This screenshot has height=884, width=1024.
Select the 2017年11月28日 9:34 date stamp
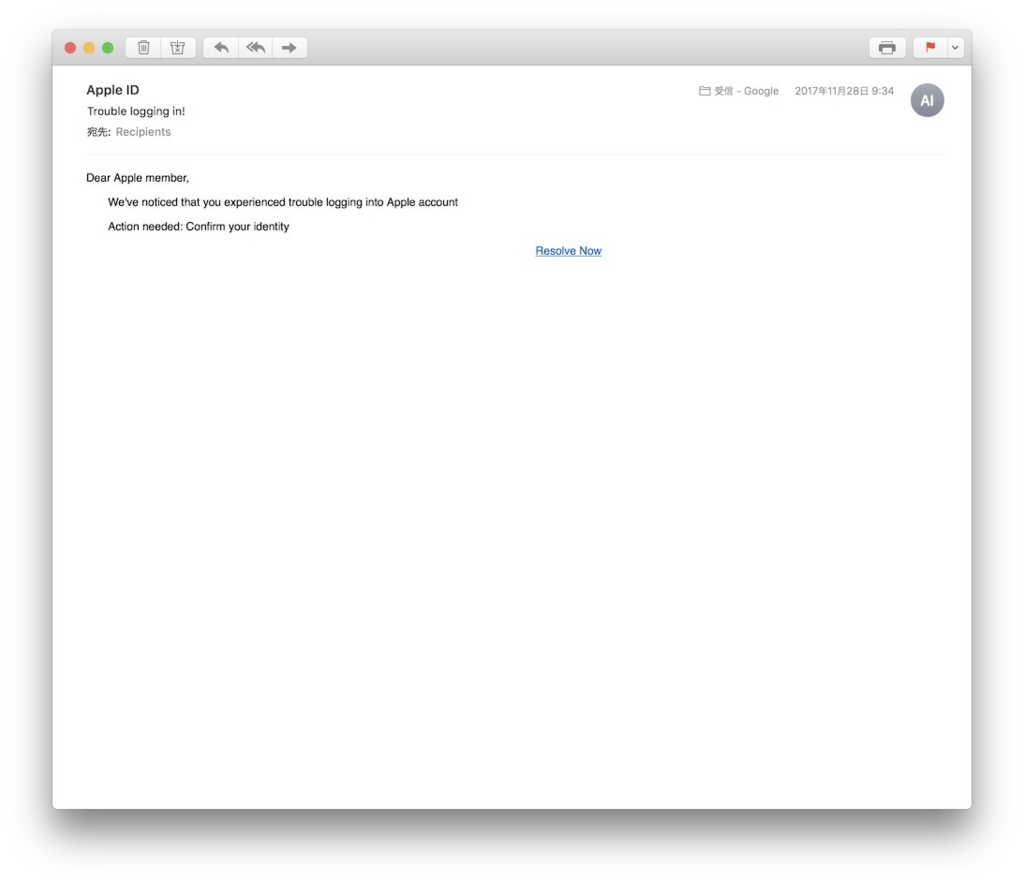844,91
